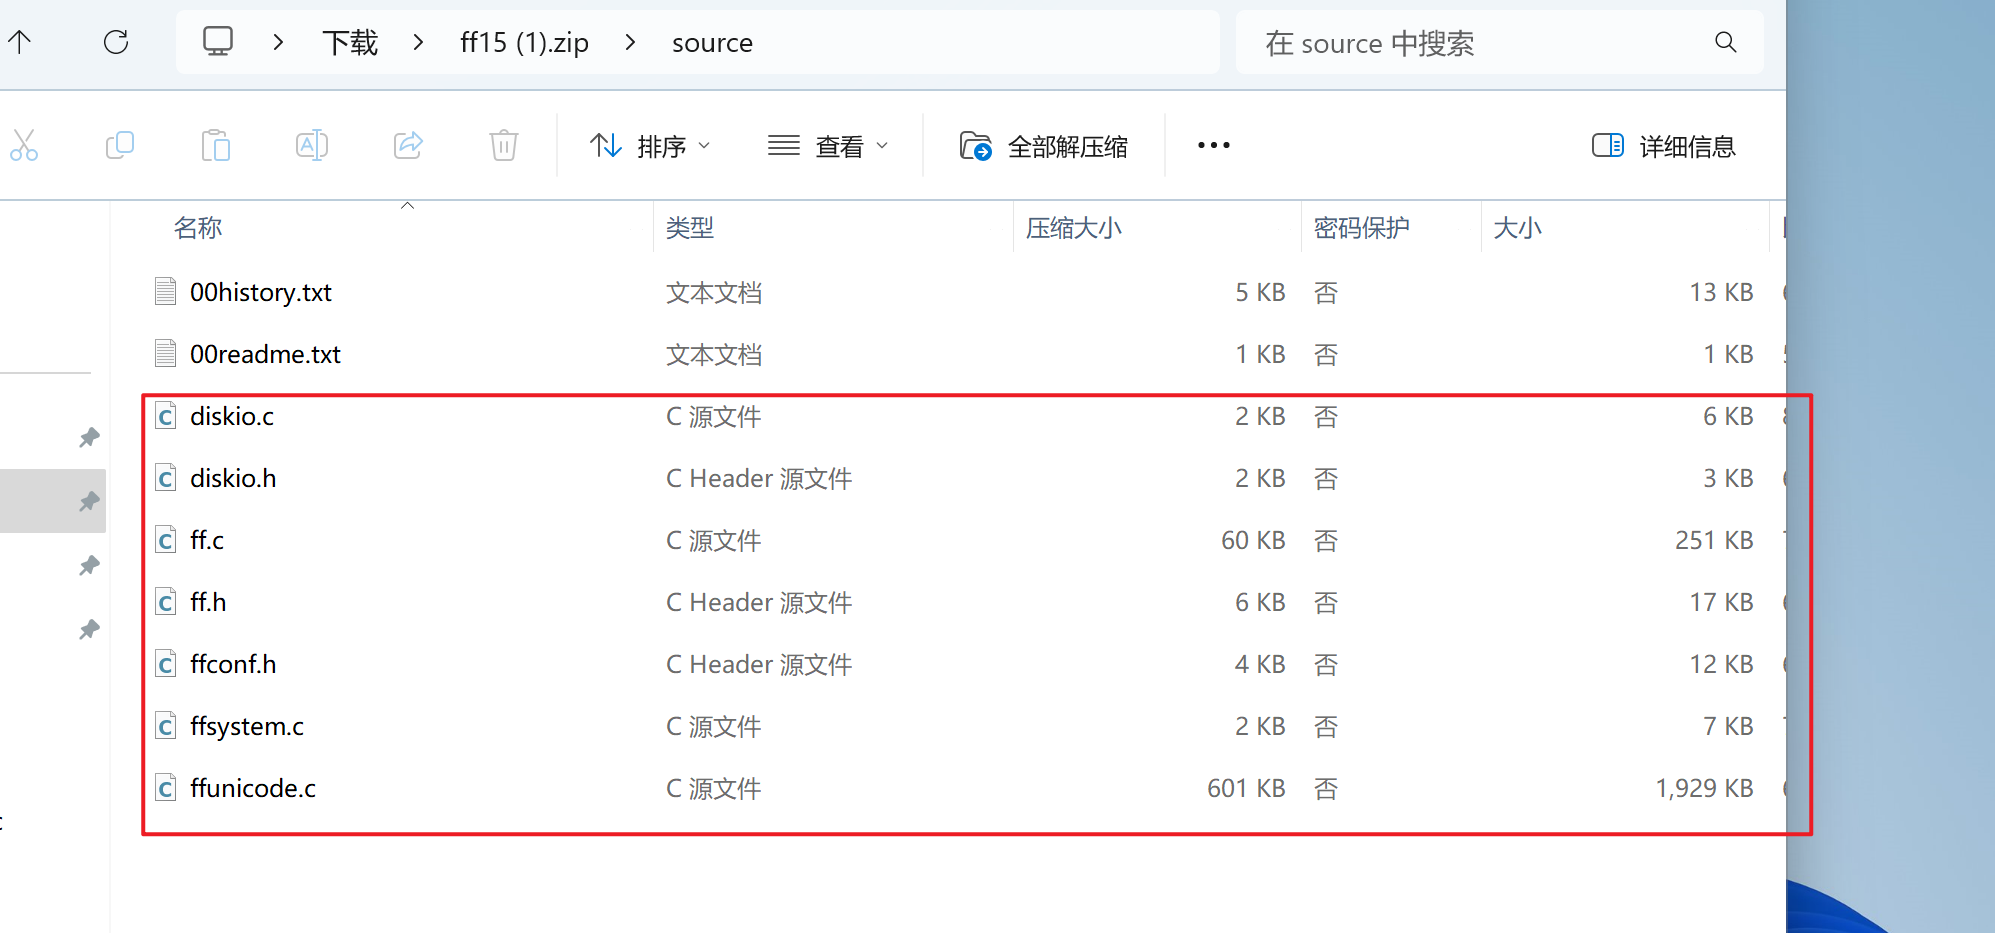Open the 排序 sort dropdown
This screenshot has width=1995, height=933.
coord(651,146)
